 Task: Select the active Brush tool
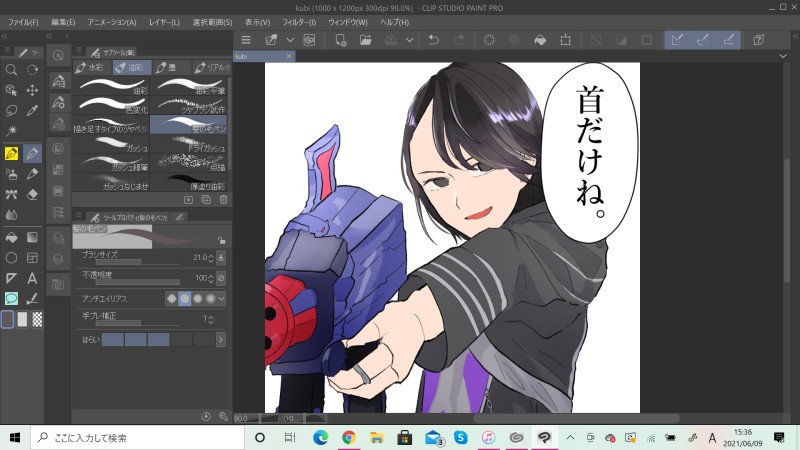click(x=32, y=153)
